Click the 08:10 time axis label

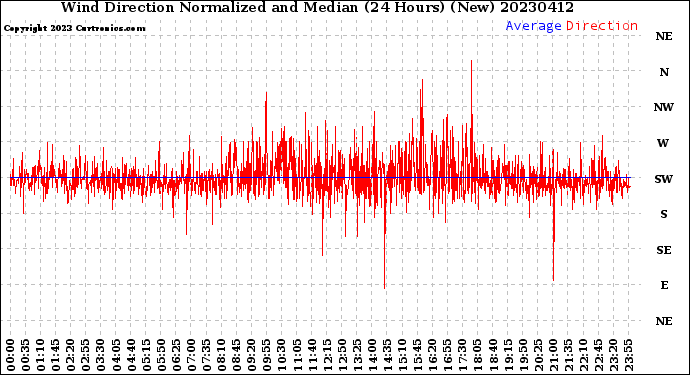222,355
